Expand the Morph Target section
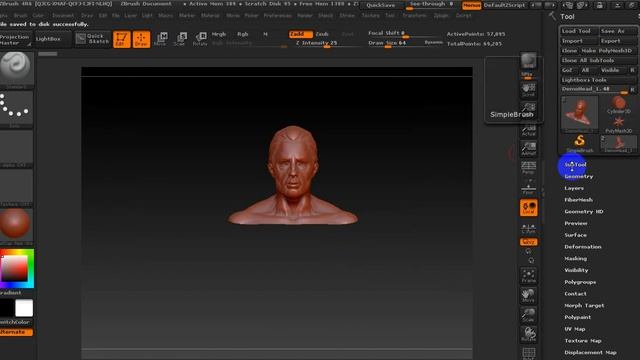Image resolution: width=640 pixels, height=360 pixels. 584,305
